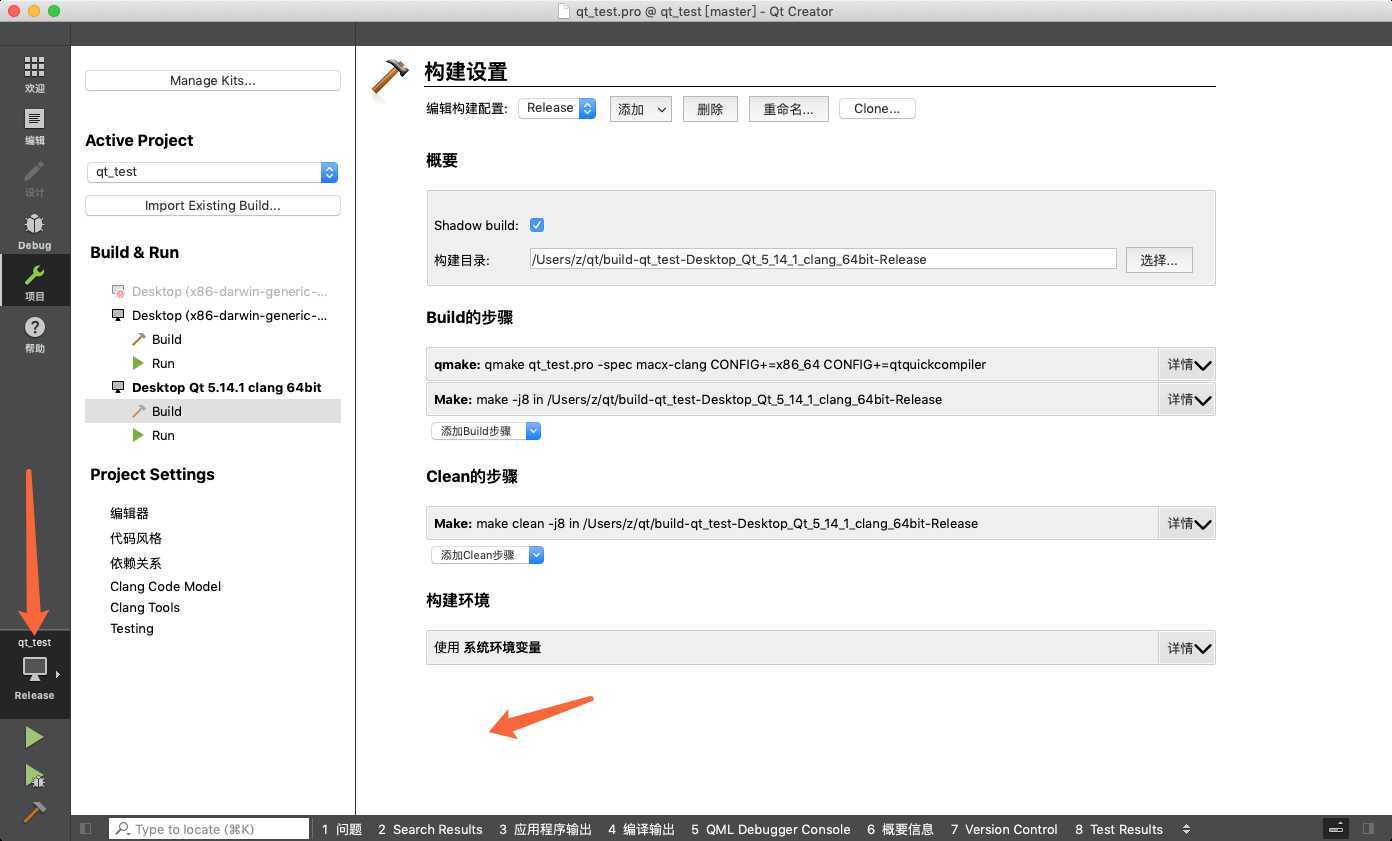Open the Welcome (欢迎) mode
The width and height of the screenshot is (1392, 841).
click(34, 74)
